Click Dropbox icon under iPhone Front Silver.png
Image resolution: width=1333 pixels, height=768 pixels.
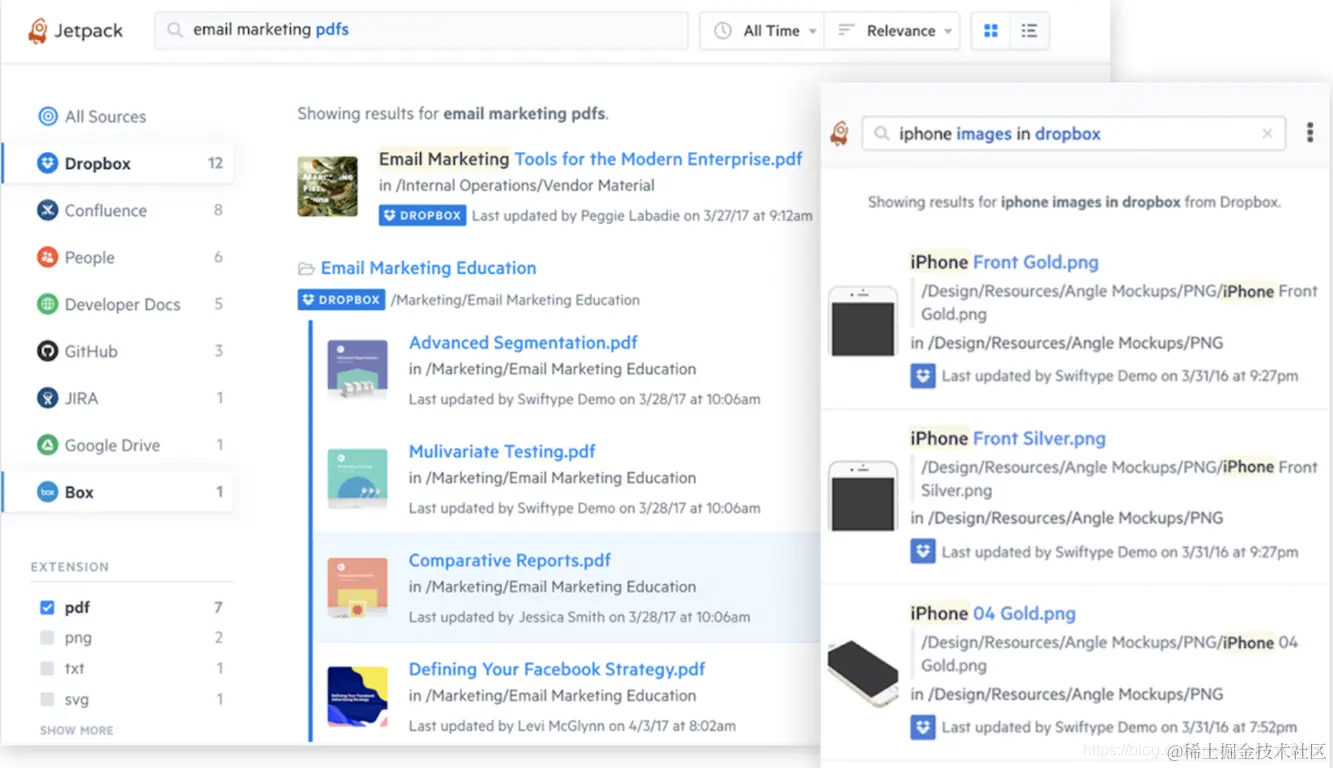923,551
